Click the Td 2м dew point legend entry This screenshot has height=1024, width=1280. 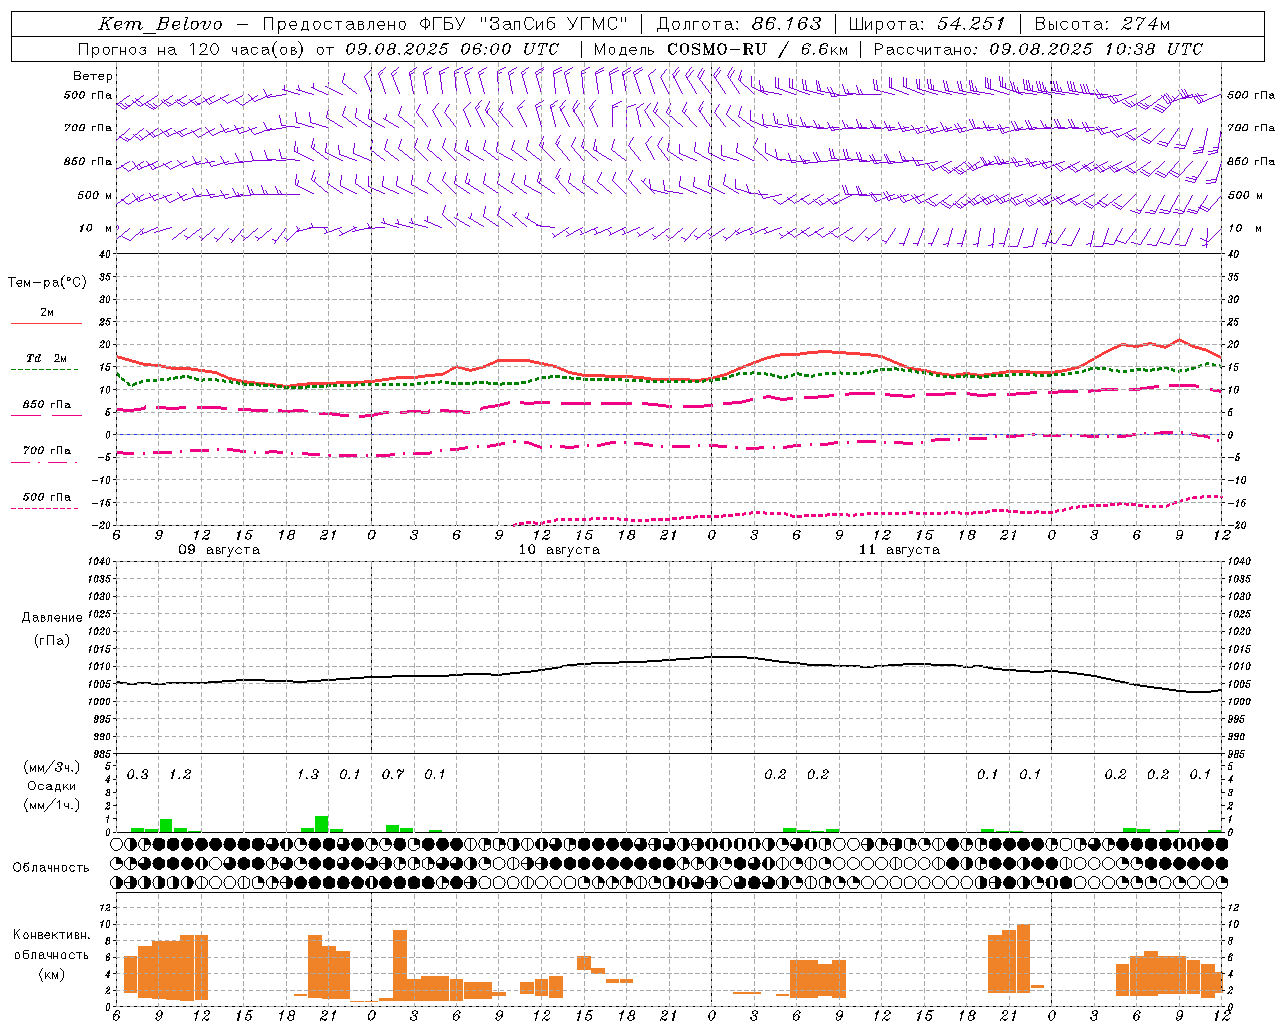coord(46,358)
